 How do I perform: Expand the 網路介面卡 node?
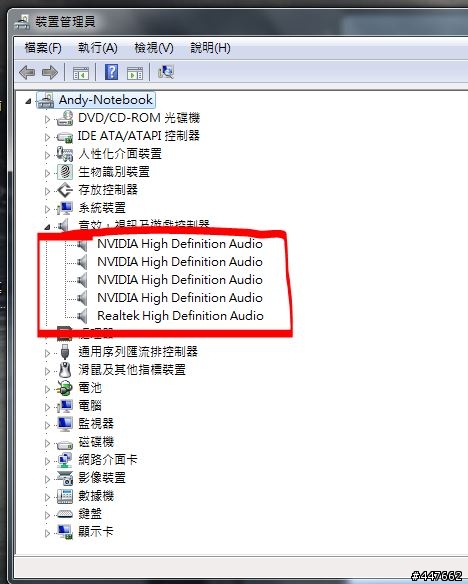pyautogui.click(x=47, y=461)
